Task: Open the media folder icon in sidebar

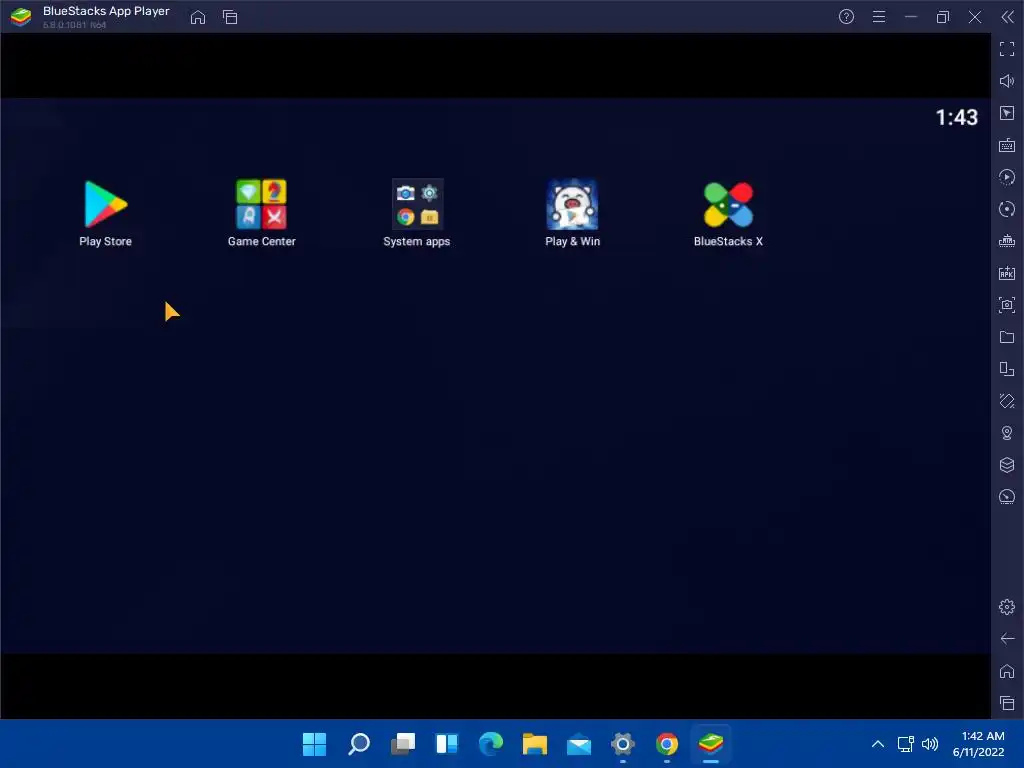Action: coord(1007,337)
